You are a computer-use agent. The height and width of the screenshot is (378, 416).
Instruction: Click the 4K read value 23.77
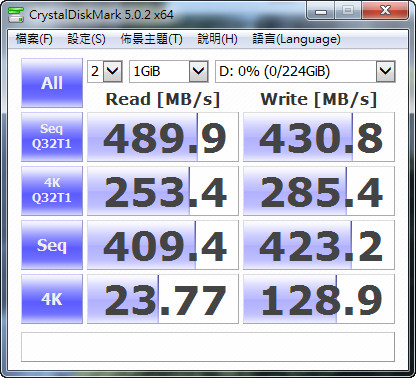tap(163, 299)
